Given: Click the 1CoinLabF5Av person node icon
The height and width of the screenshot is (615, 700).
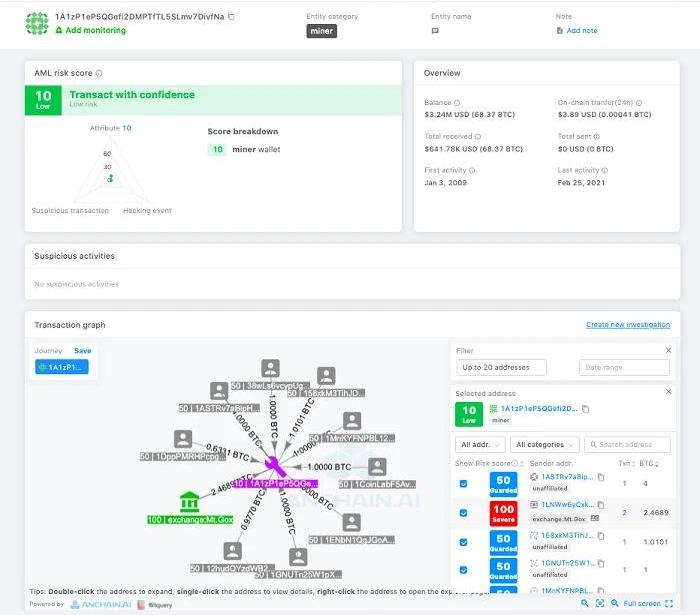Looking at the screenshot, I should coord(376,468).
